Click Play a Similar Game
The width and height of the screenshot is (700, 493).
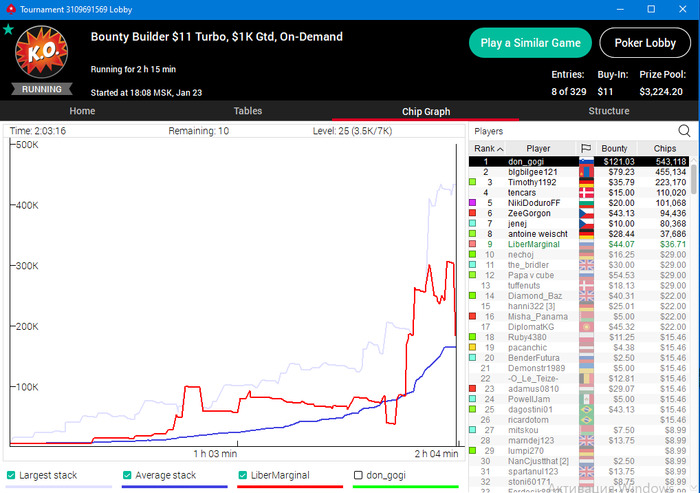[530, 43]
